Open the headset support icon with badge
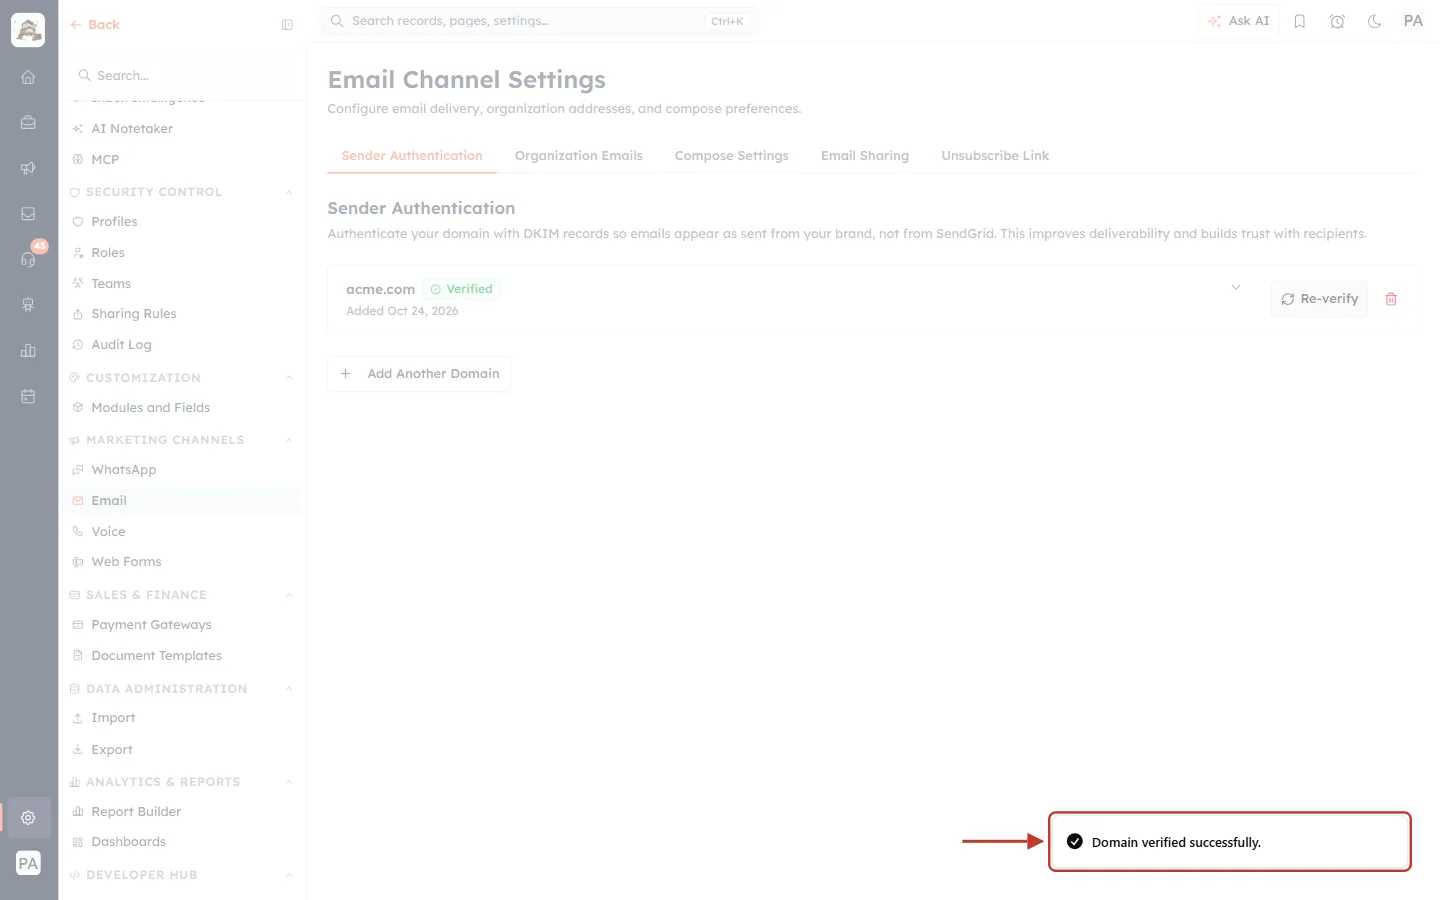Image resolution: width=1440 pixels, height=900 pixels. click(x=28, y=259)
